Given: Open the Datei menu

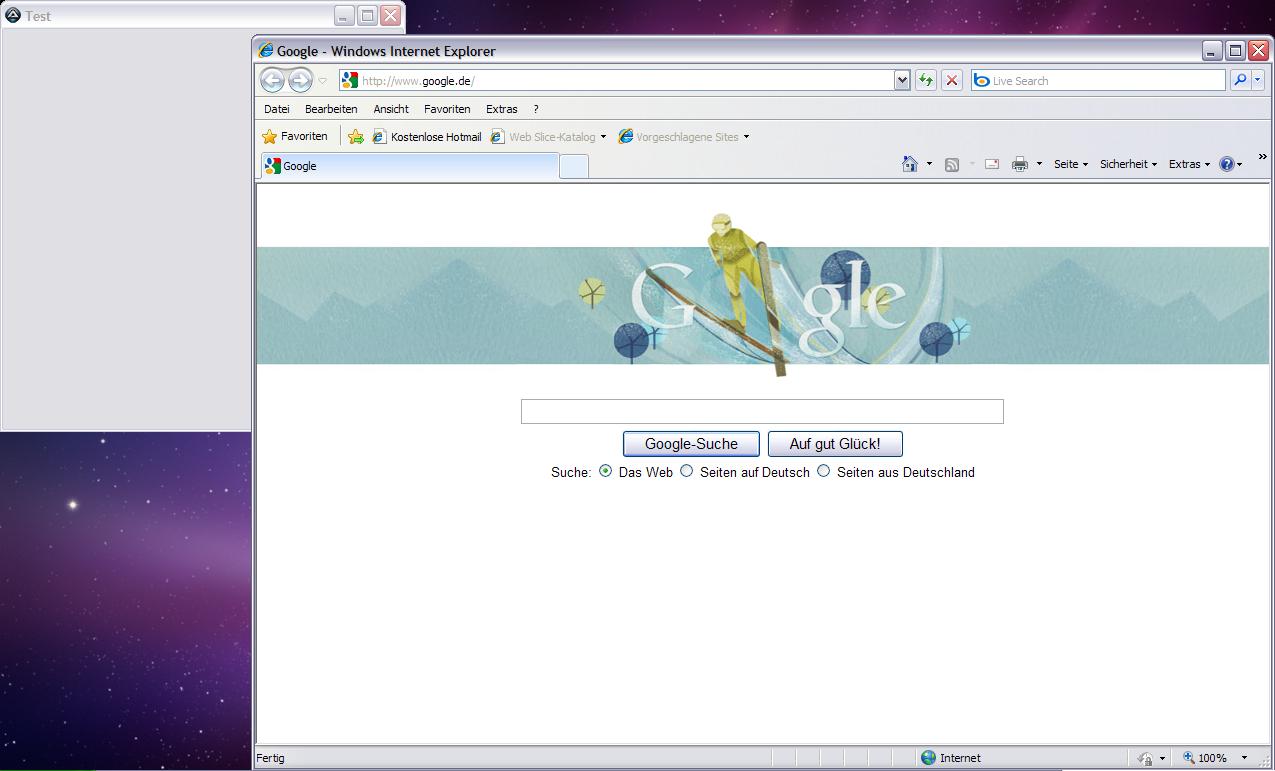Looking at the screenshot, I should (276, 109).
